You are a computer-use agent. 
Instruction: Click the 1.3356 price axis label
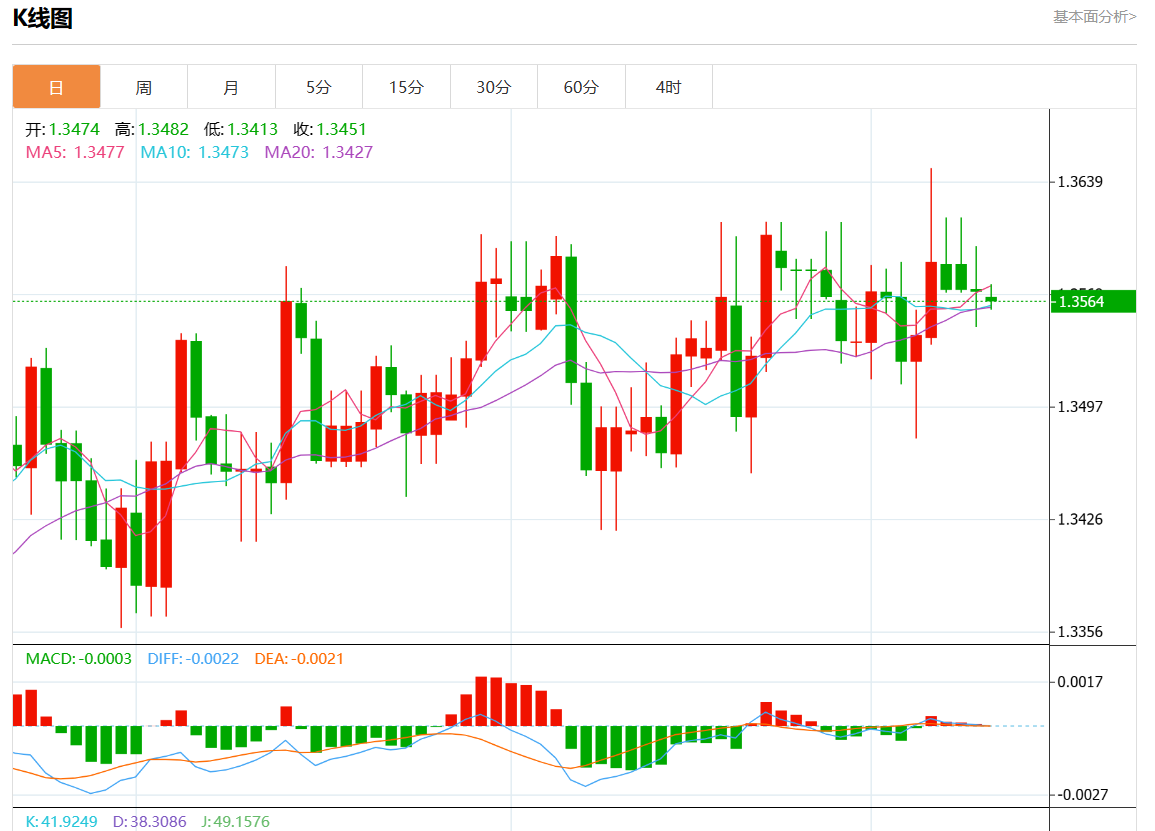(x=1080, y=632)
